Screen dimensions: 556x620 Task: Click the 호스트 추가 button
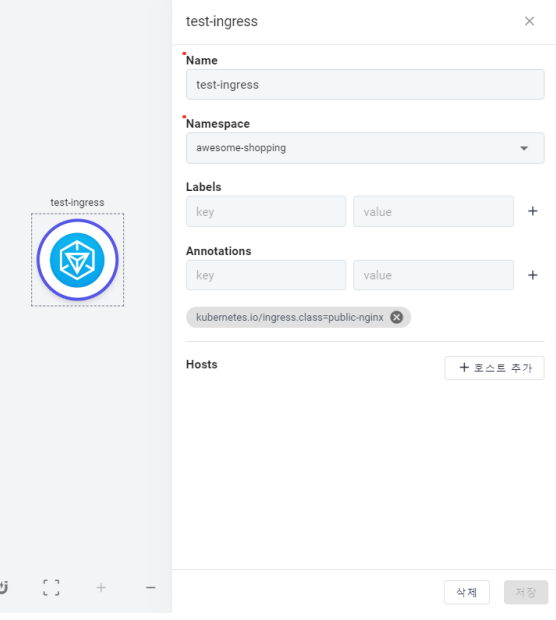(494, 368)
